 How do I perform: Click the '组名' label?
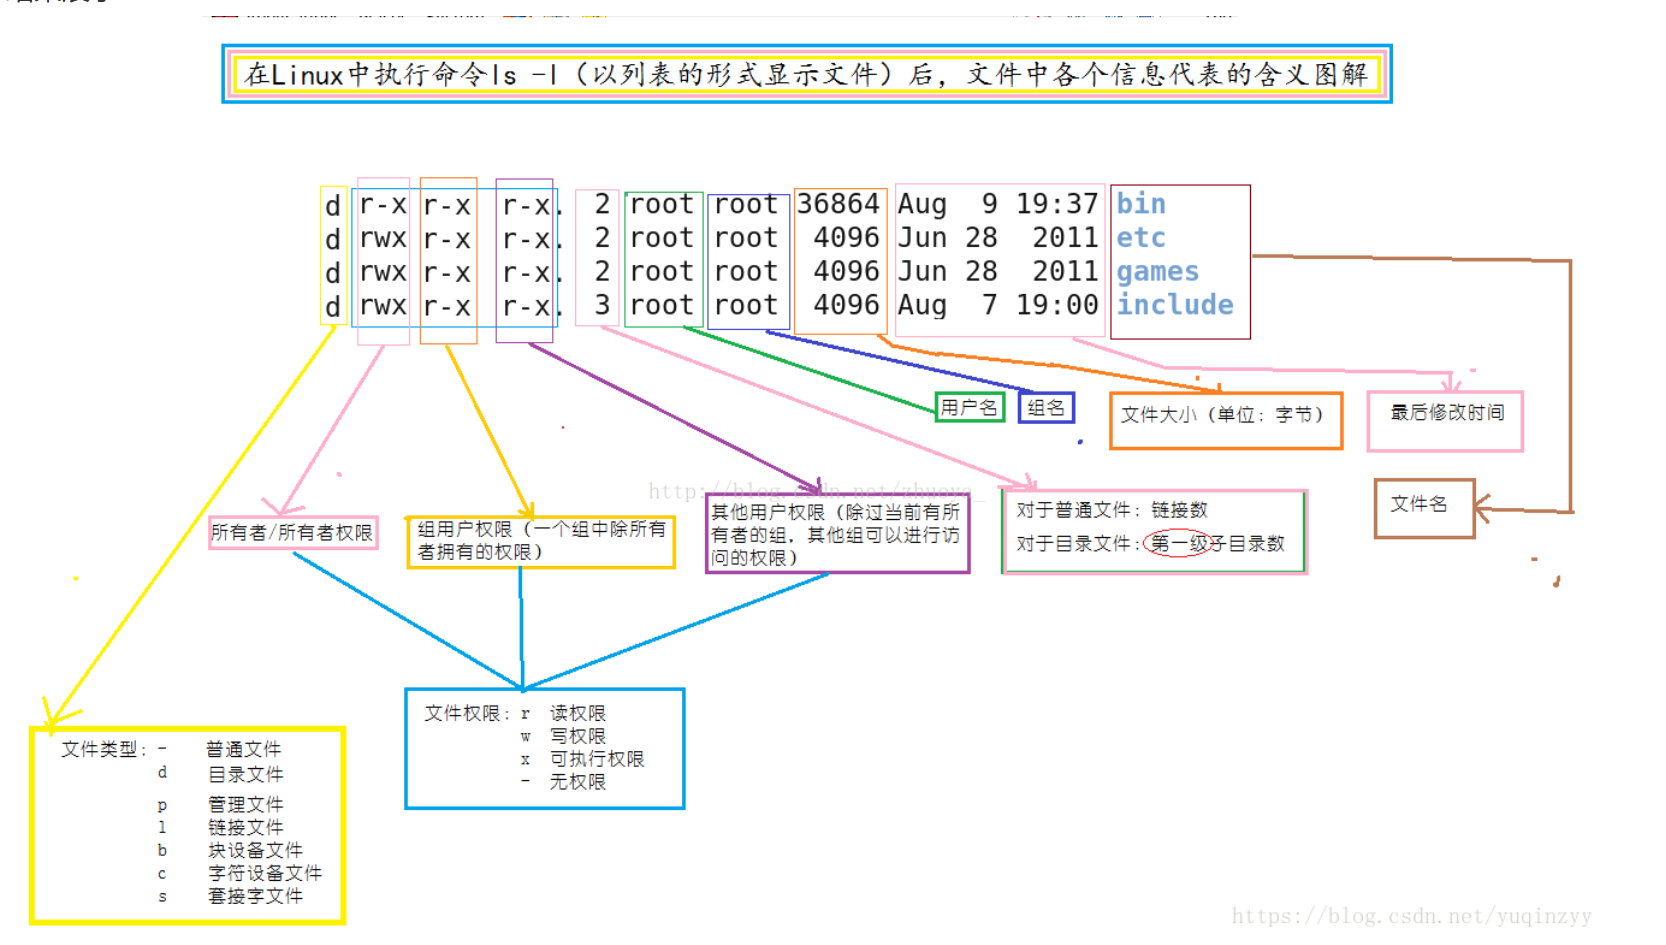pyautogui.click(x=1046, y=408)
